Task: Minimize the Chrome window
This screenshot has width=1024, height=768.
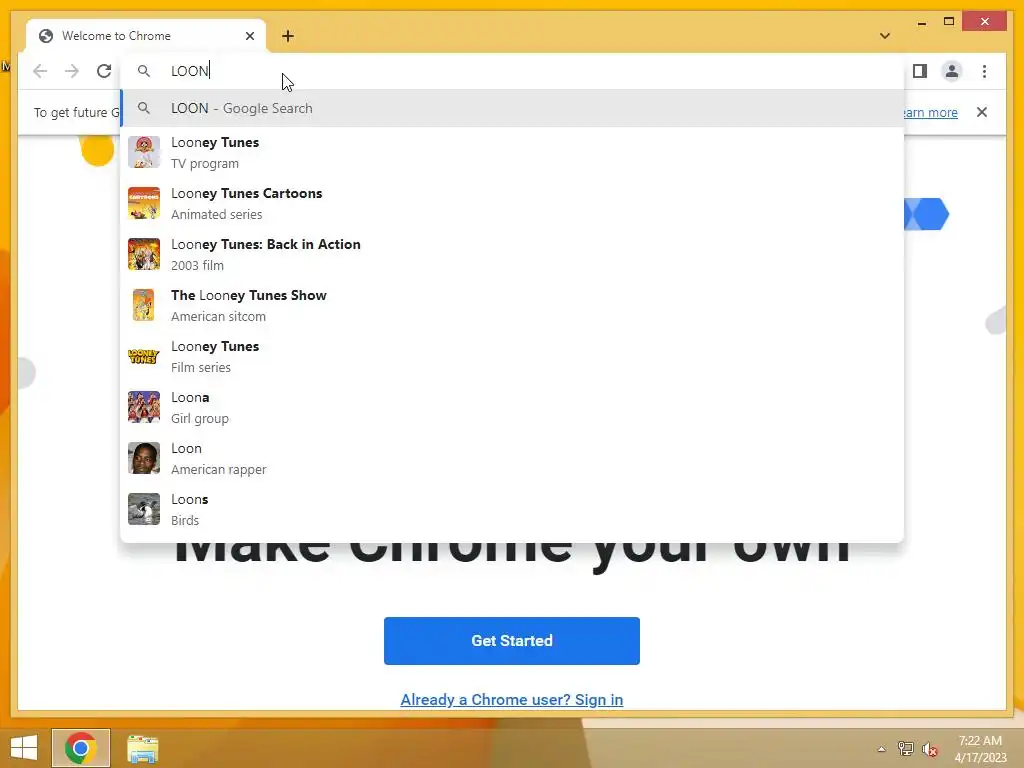Action: coord(921,22)
